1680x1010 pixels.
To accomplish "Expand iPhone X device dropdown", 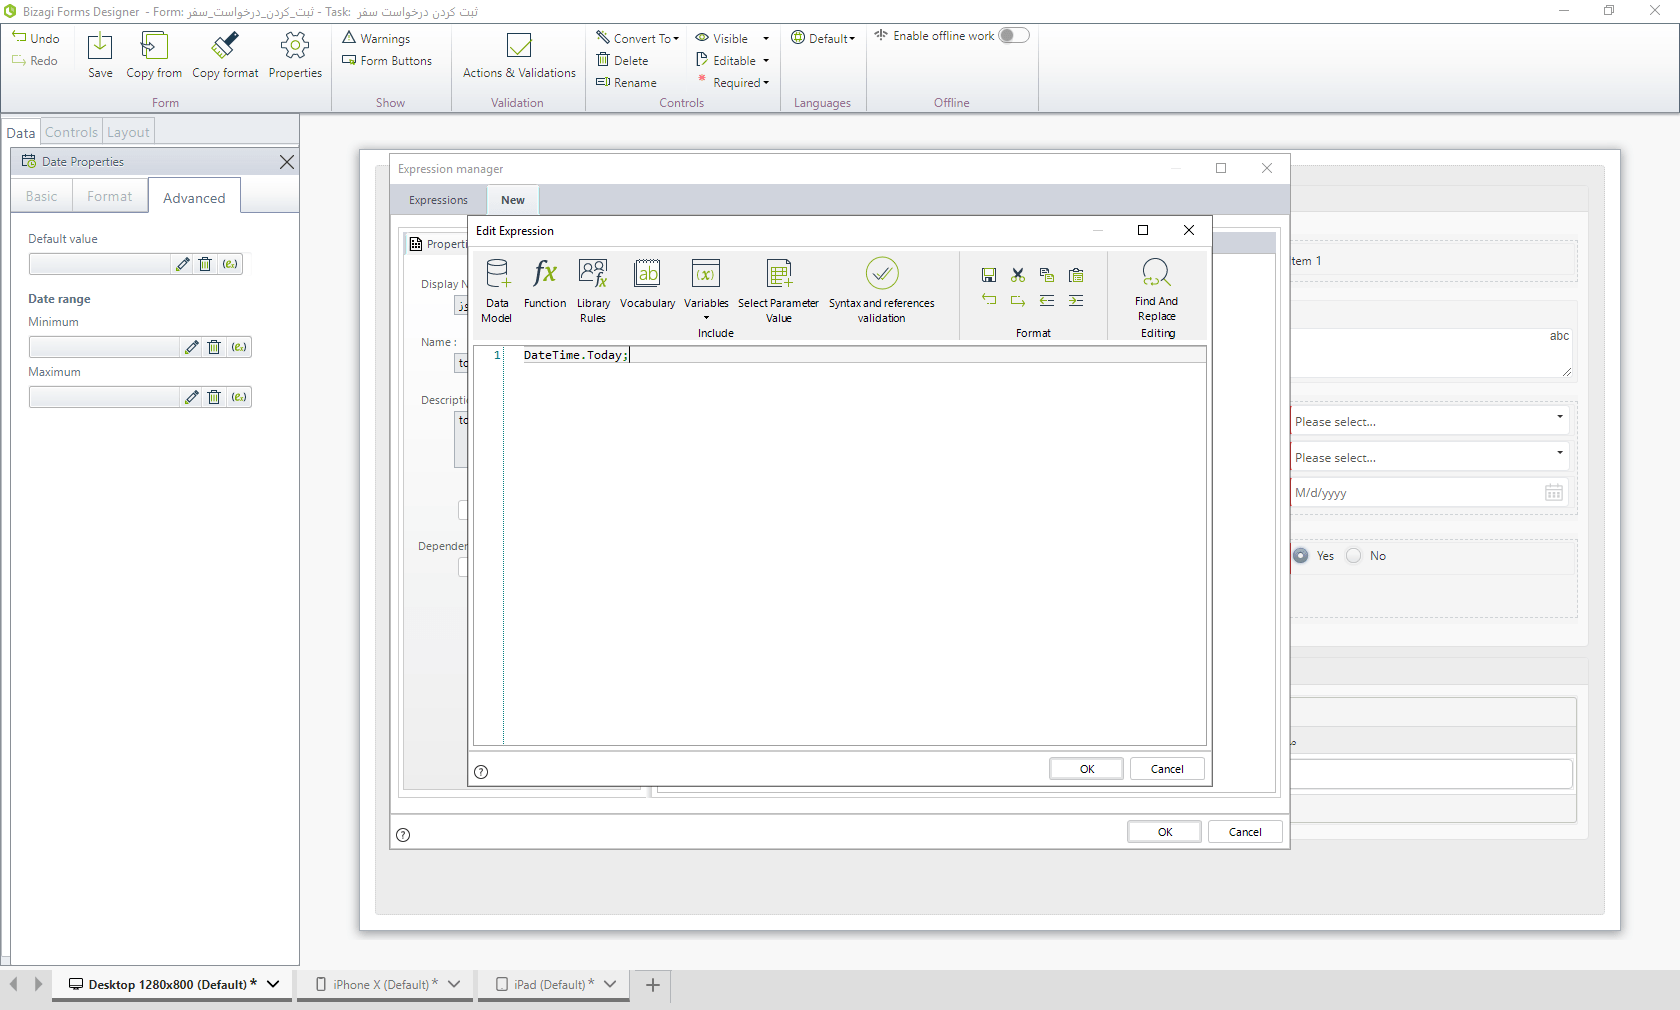I will [454, 984].
